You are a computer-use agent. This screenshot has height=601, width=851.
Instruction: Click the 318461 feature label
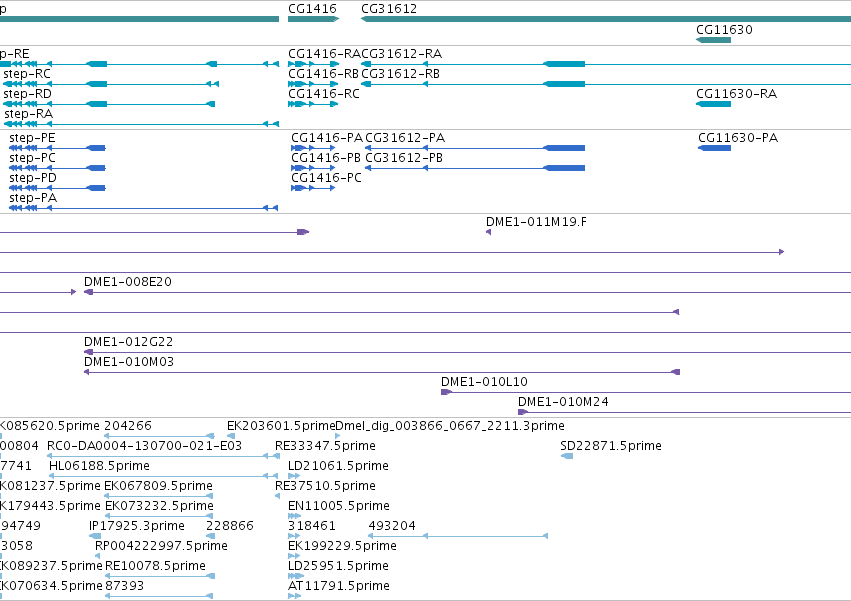312,526
